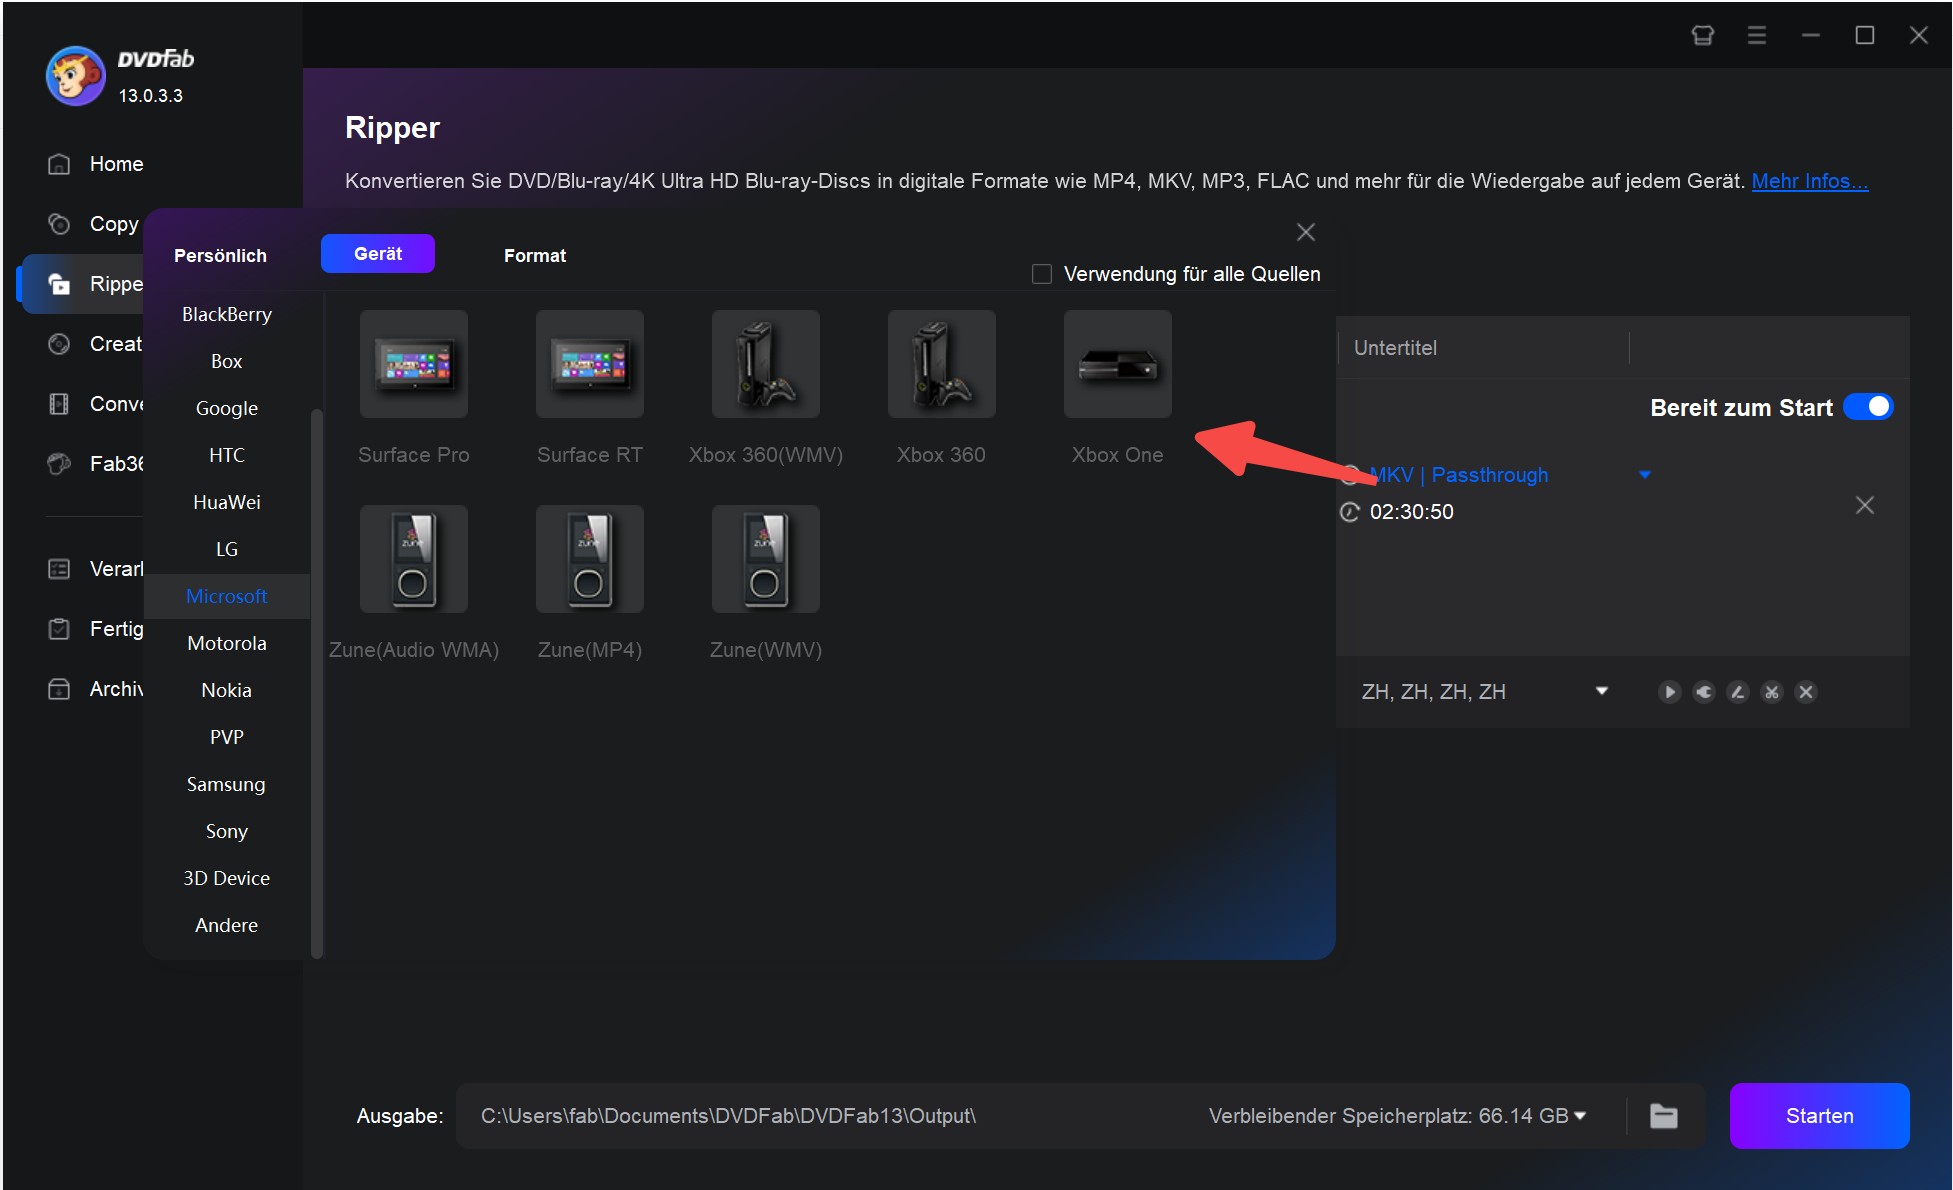
Task: Click the Starten button
Action: pos(1819,1116)
